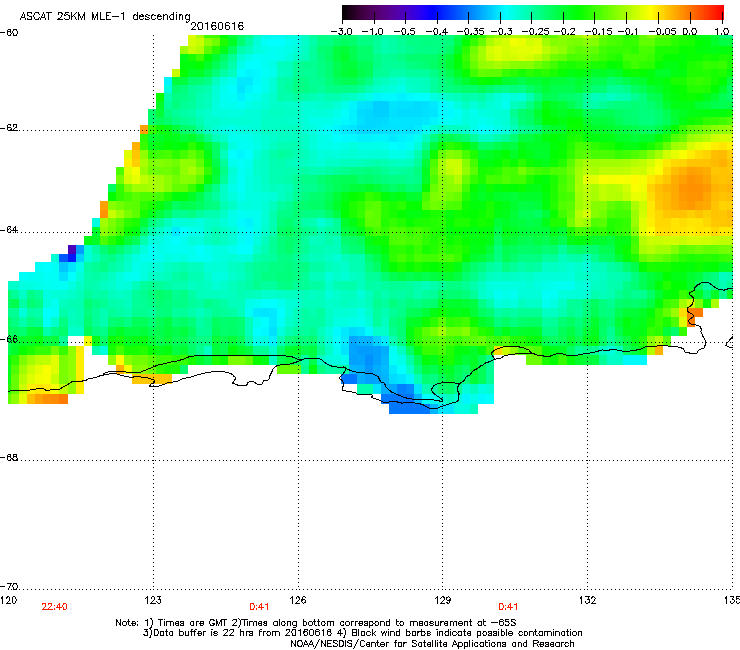Image resolution: width=740 pixels, height=650 pixels.
Task: Click the date label 20160616
Action: 217,26
